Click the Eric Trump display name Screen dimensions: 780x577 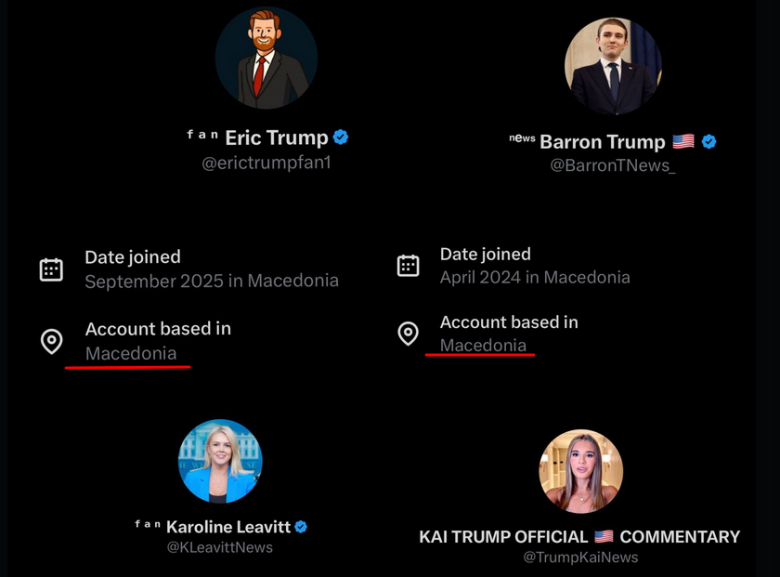coord(276,138)
